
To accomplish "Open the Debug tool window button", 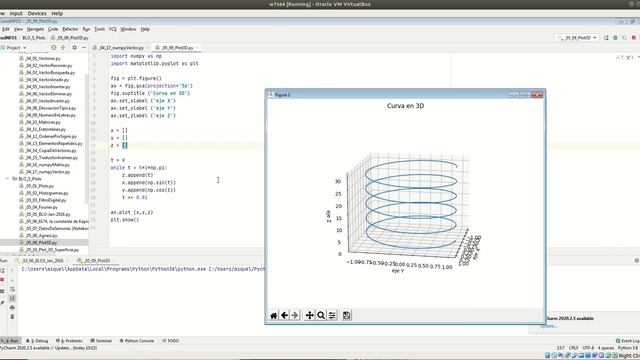I will [x=38, y=340].
